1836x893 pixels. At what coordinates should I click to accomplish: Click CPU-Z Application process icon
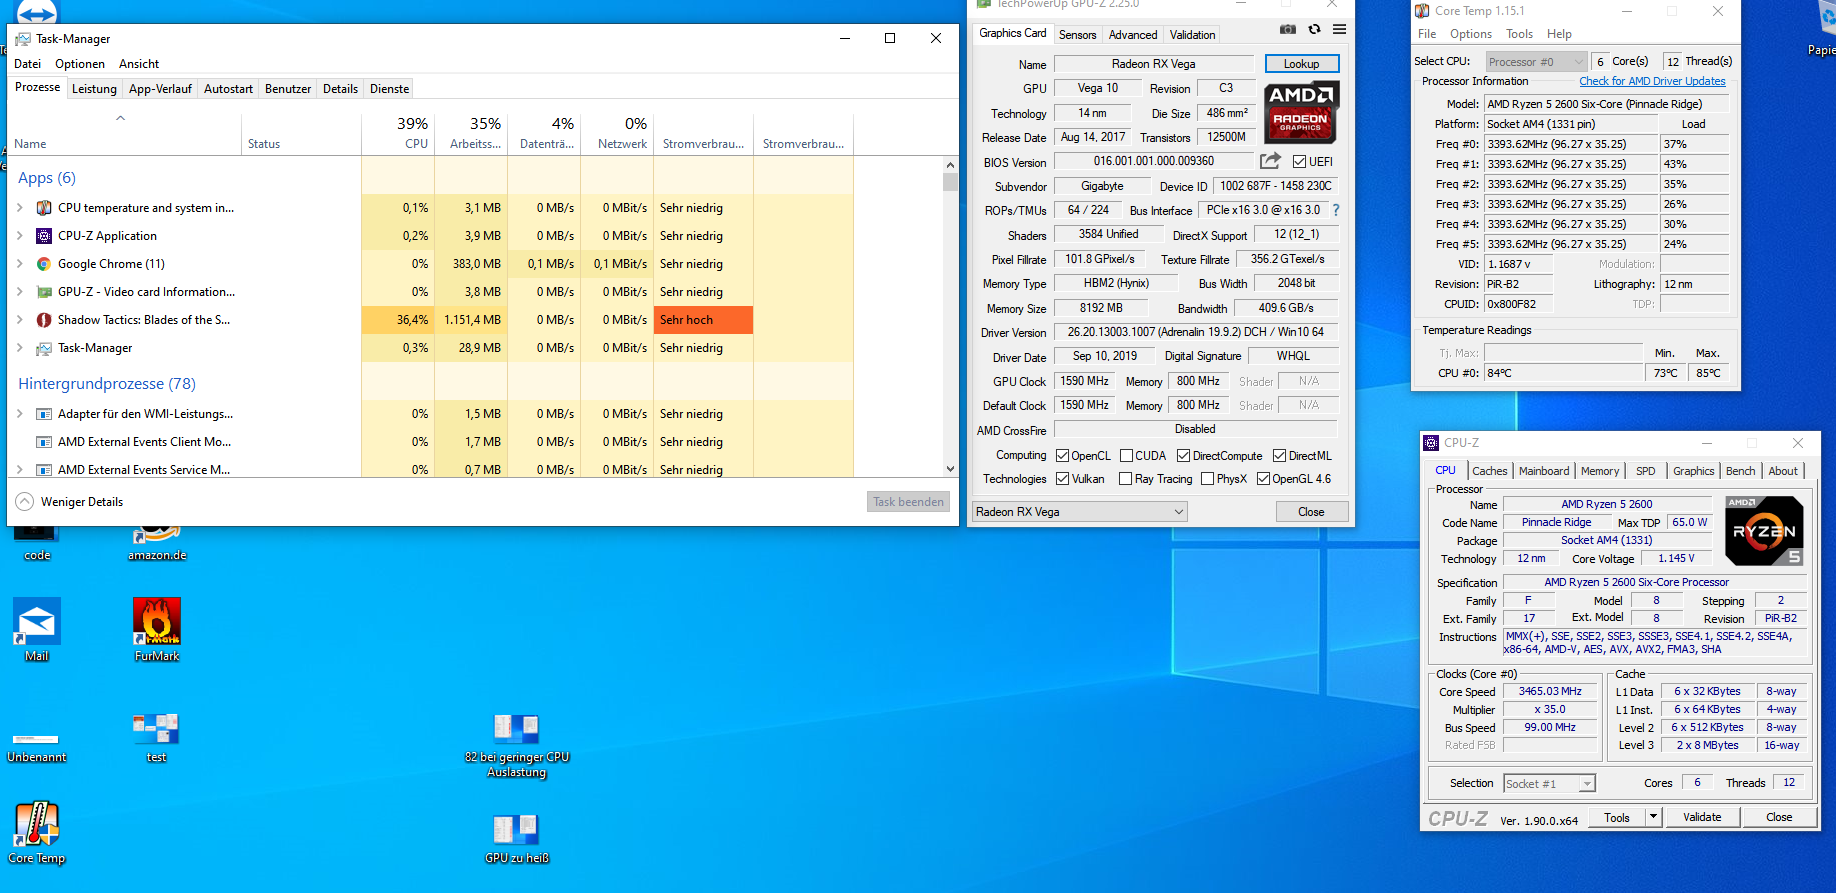tap(44, 236)
